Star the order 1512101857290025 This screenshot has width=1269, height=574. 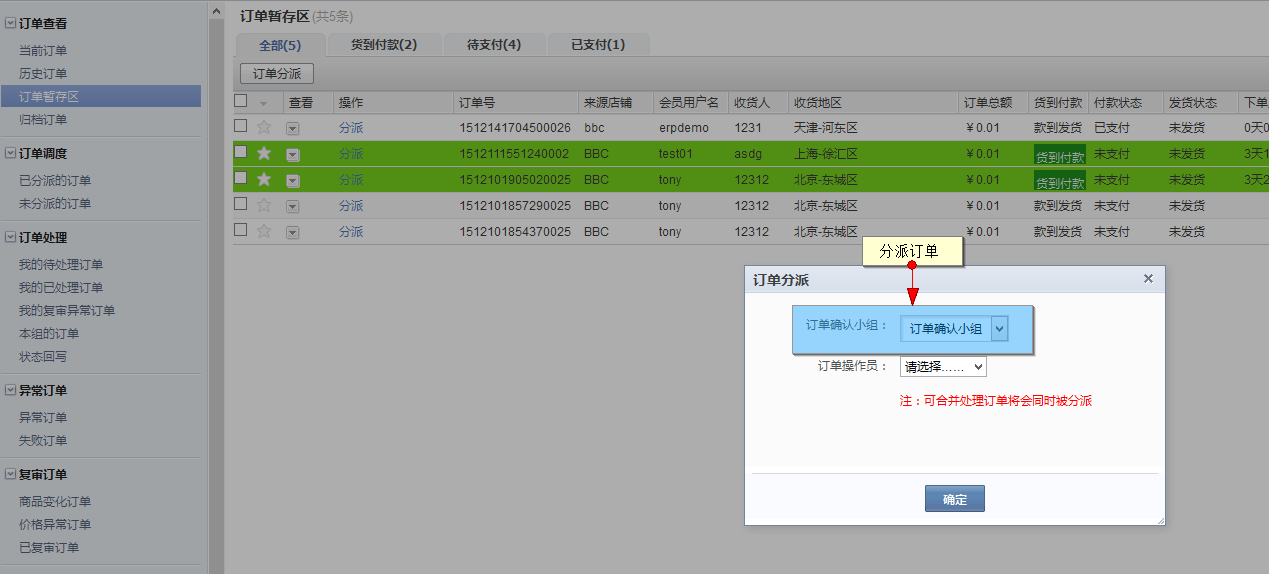264,205
